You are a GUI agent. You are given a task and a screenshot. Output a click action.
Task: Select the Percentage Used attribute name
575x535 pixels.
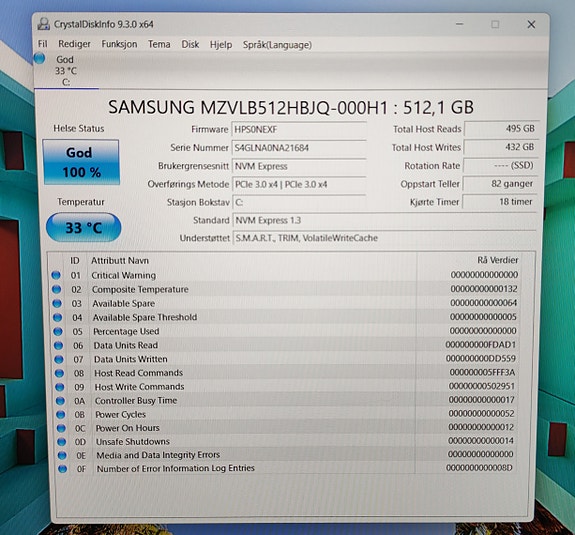126,331
